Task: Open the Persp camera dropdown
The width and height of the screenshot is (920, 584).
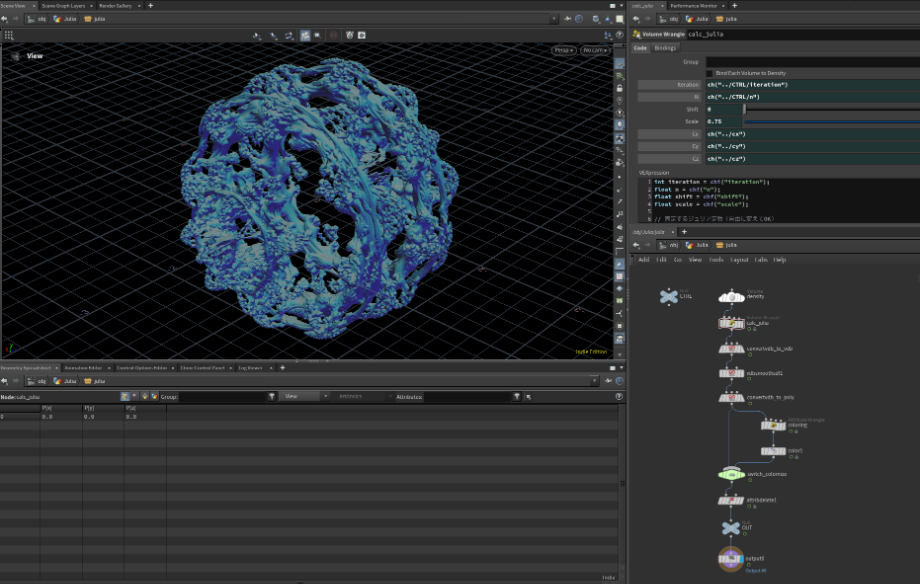Action: tap(563, 50)
